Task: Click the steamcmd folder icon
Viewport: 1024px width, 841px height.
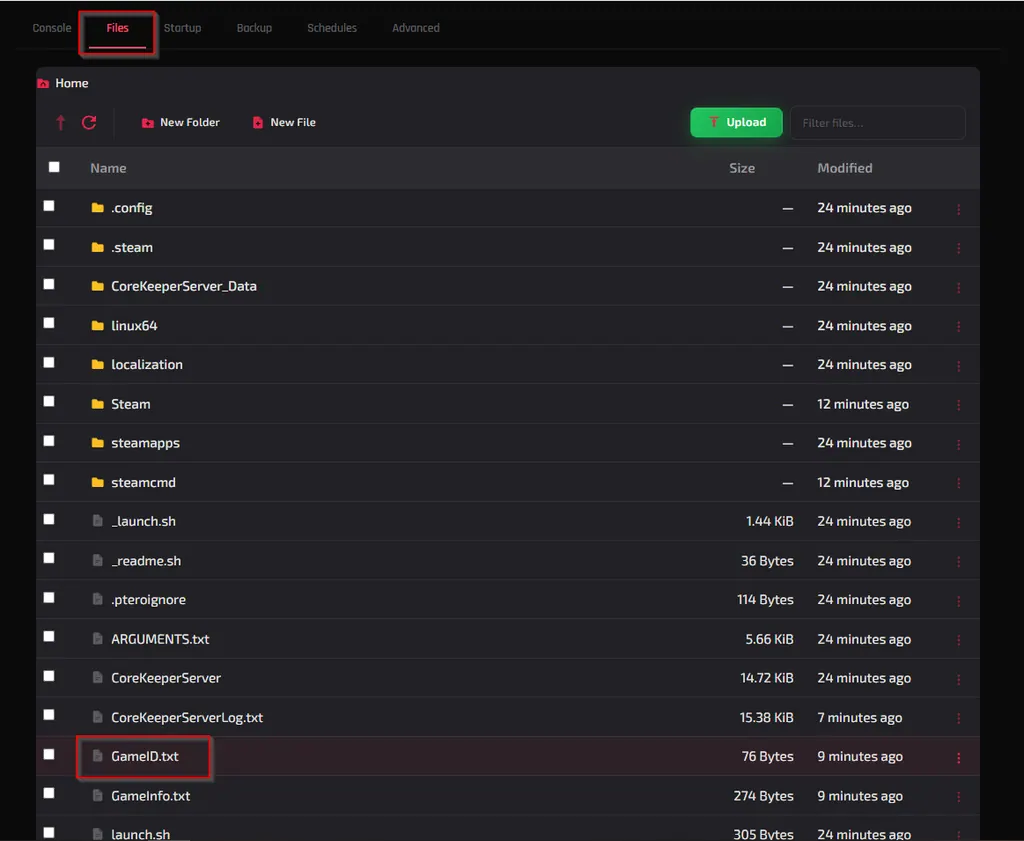Action: (97, 483)
